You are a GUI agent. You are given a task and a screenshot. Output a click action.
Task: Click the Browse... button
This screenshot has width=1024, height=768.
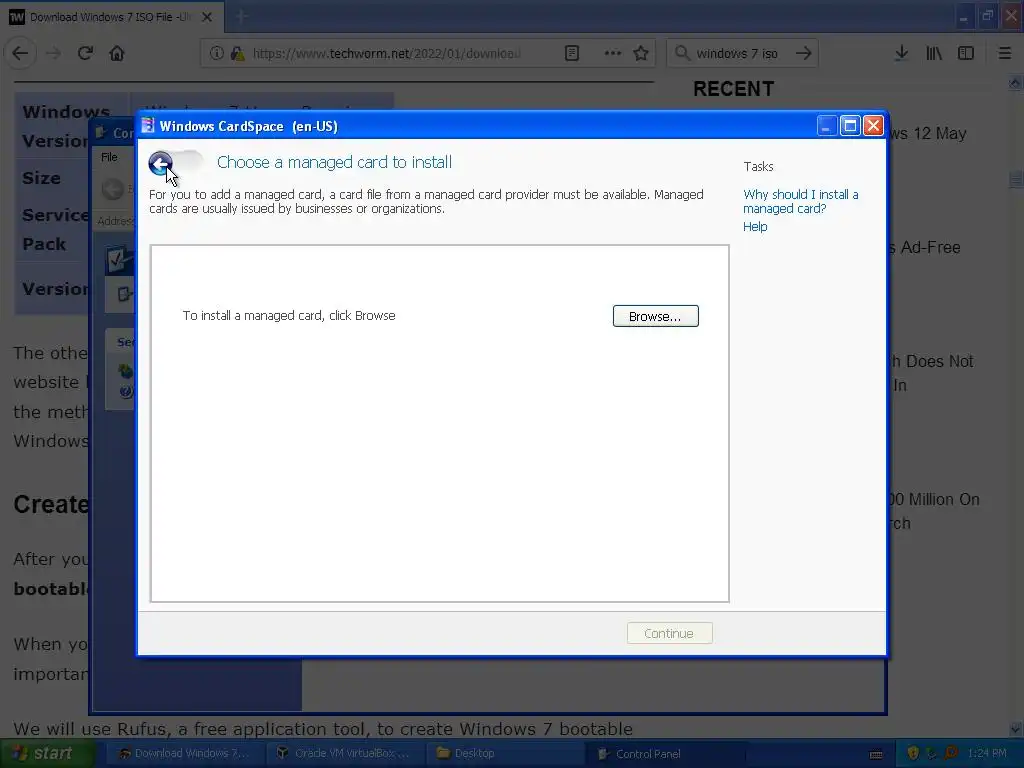(656, 316)
